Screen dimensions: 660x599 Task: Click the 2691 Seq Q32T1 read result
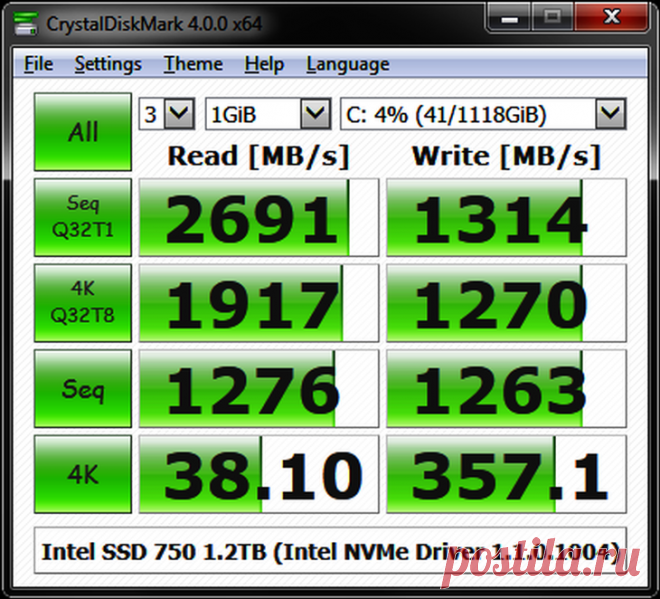tap(259, 217)
